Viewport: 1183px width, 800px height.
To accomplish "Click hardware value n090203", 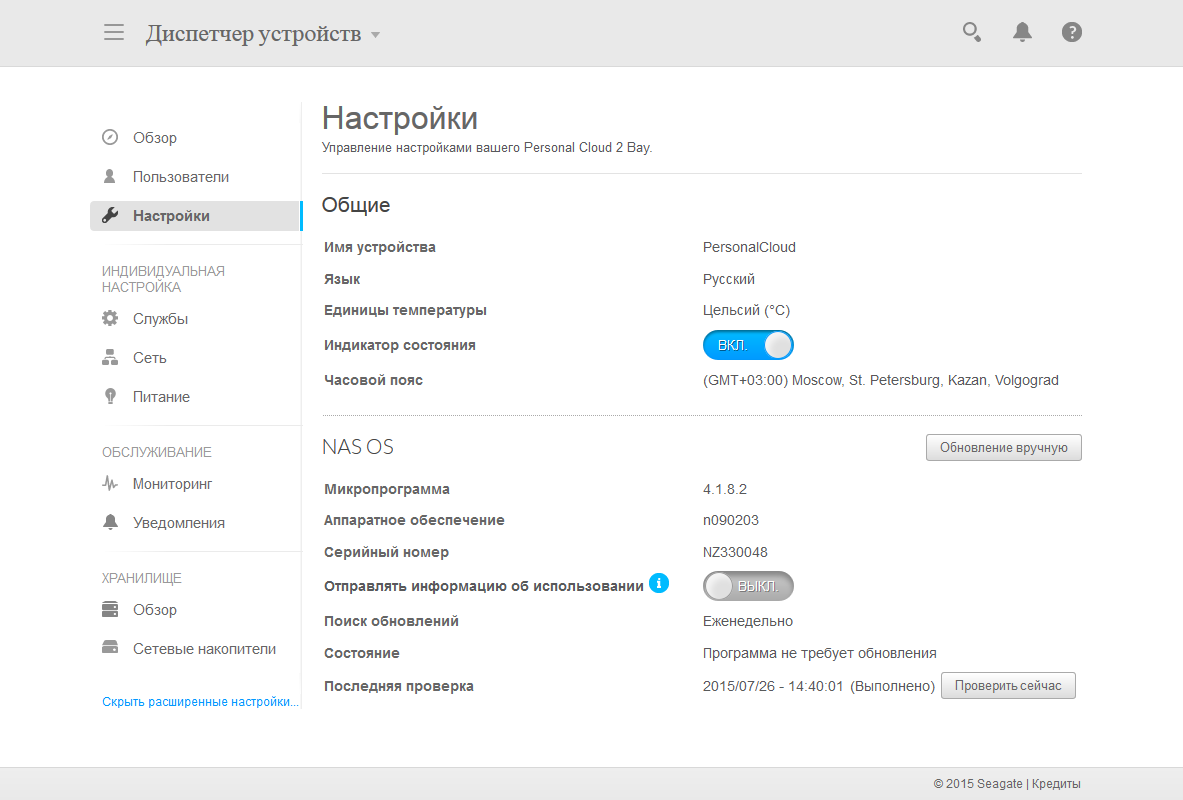I will [730, 520].
